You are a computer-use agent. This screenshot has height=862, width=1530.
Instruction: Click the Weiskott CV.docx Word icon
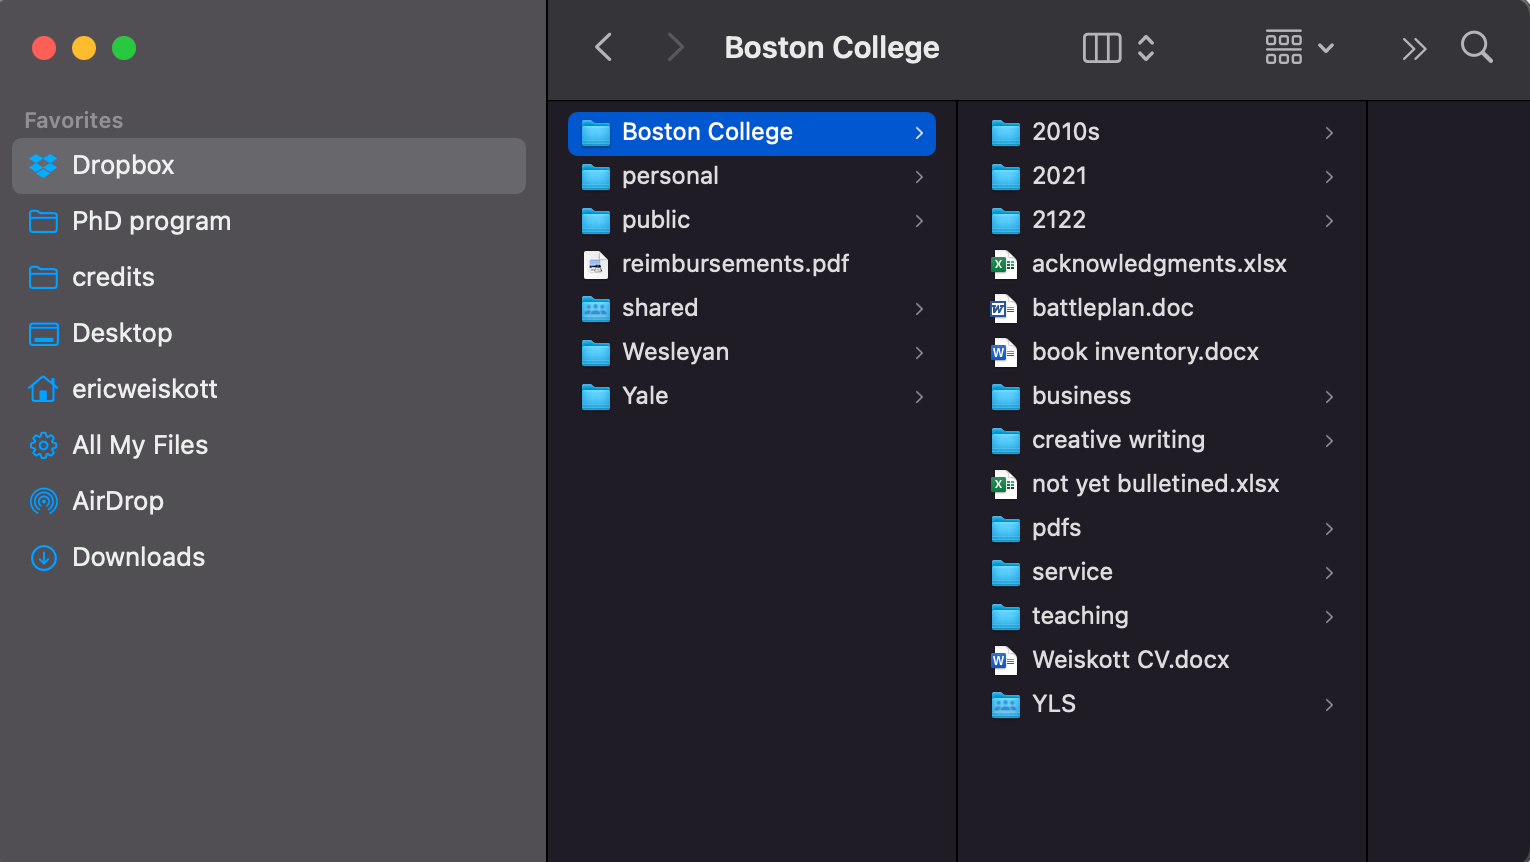tap(1005, 660)
